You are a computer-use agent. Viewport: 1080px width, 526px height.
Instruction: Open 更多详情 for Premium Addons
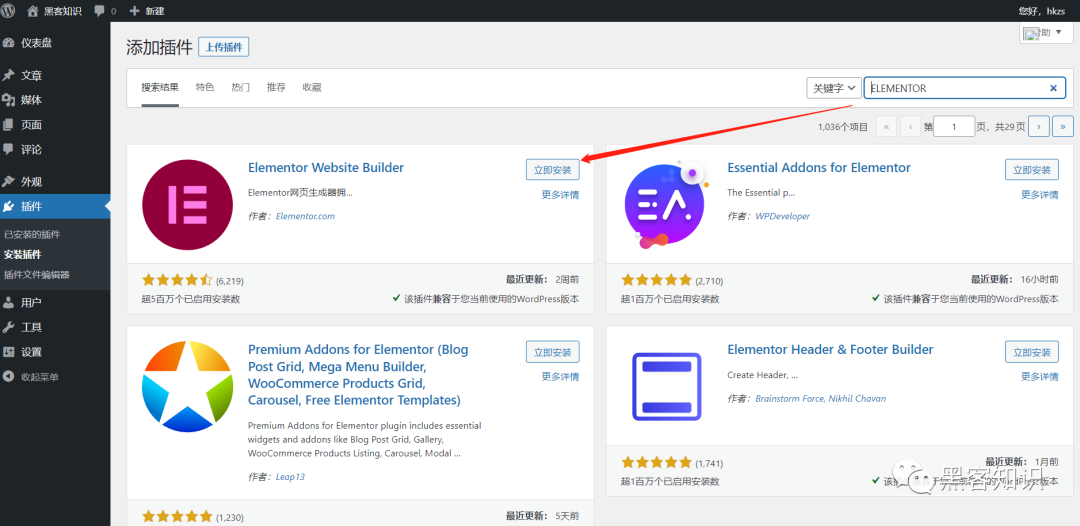coord(560,376)
